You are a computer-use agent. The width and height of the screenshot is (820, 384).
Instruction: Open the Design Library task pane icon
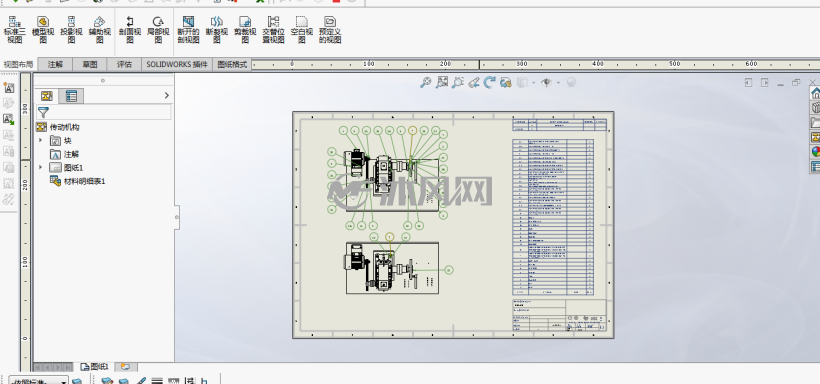[815, 108]
